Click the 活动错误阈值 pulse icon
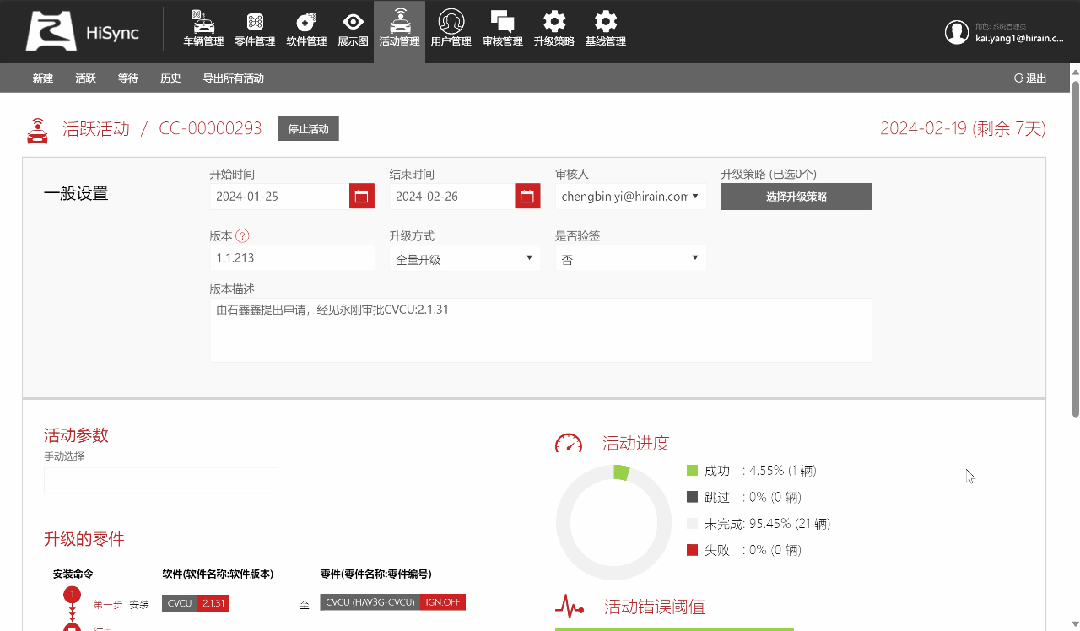The width and height of the screenshot is (1080, 631). [570, 606]
